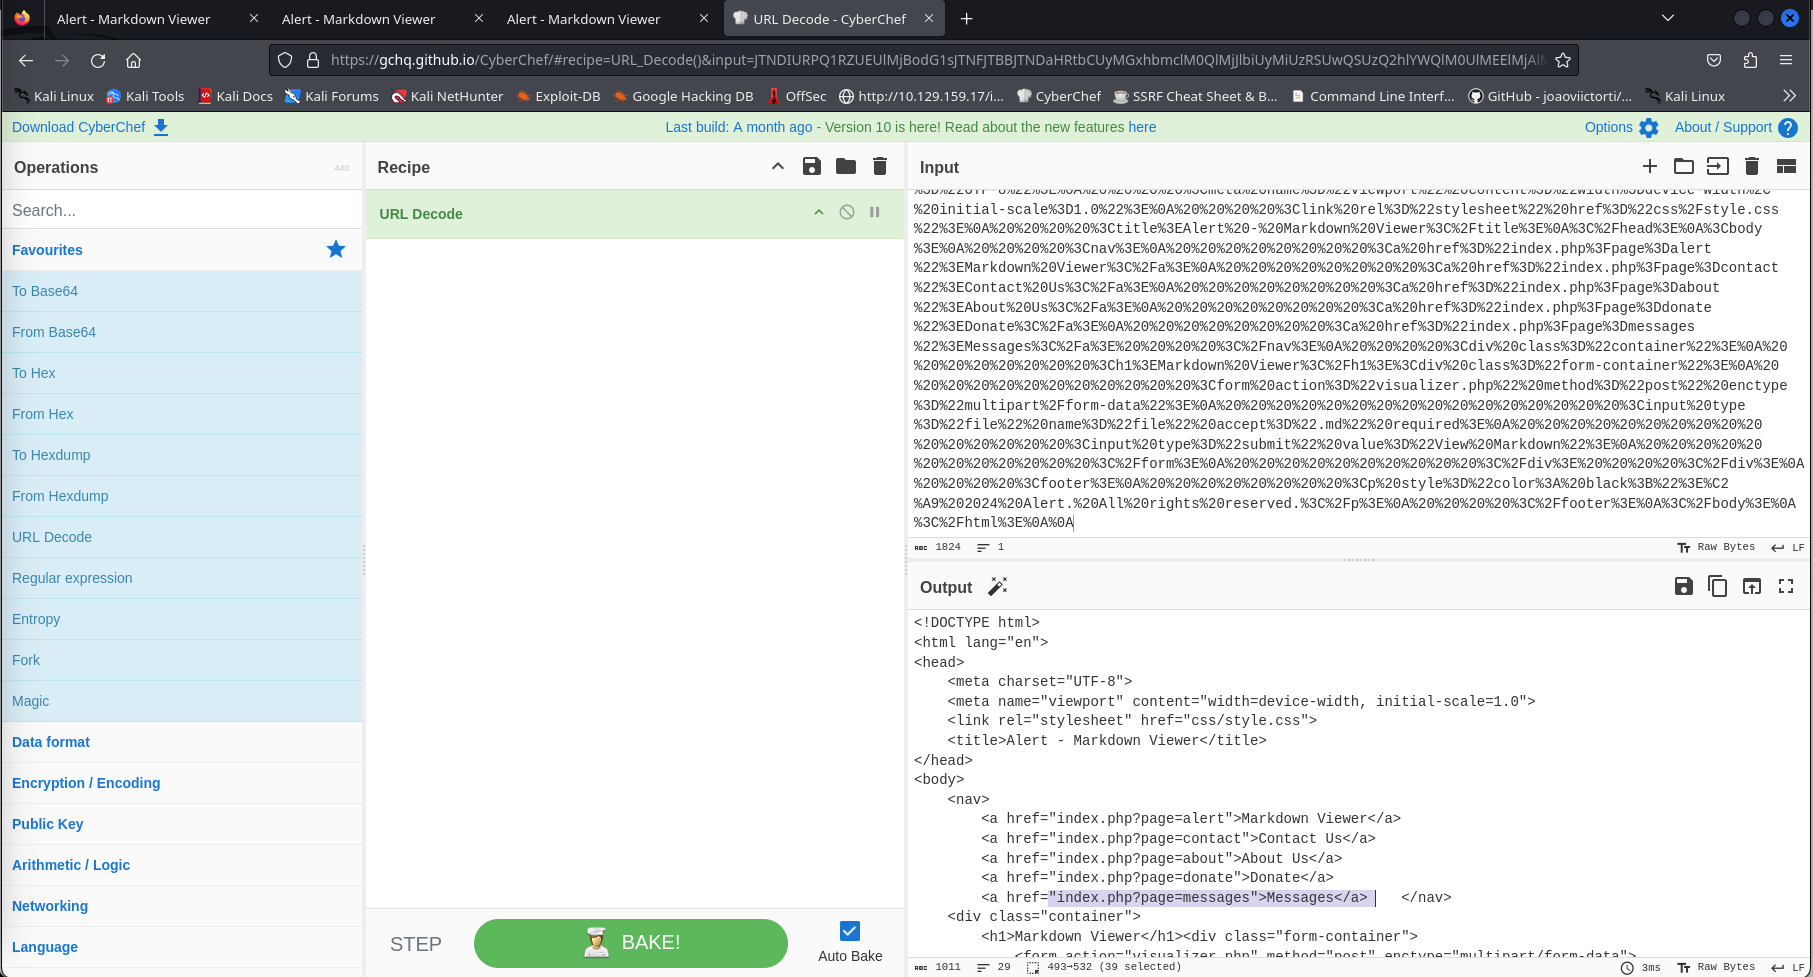Save output to file icon

[x=1684, y=587]
